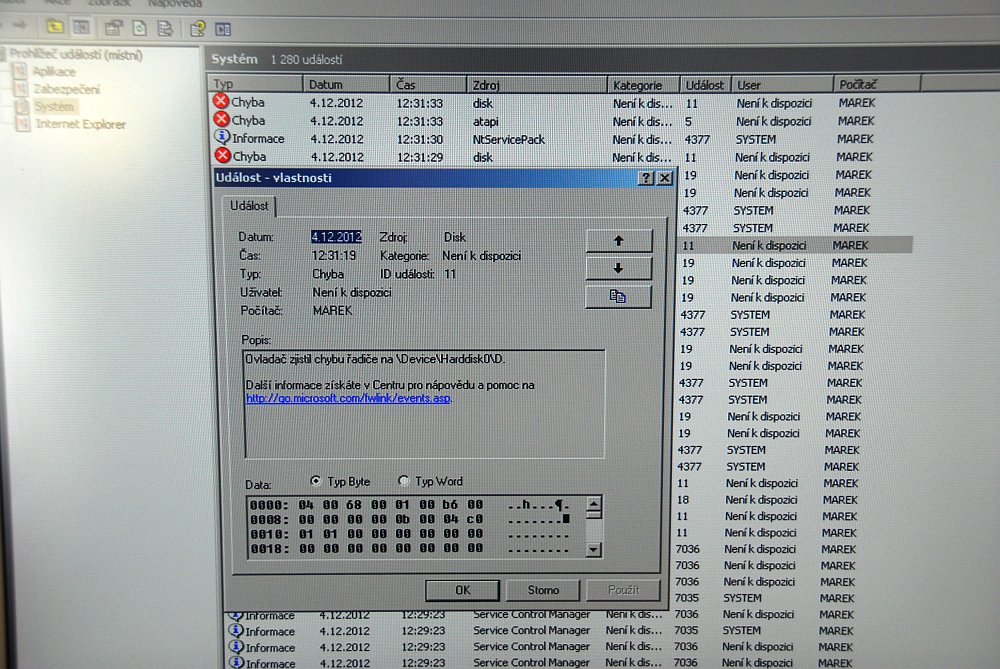
Task: Sort by the User column header
Action: coord(781,85)
